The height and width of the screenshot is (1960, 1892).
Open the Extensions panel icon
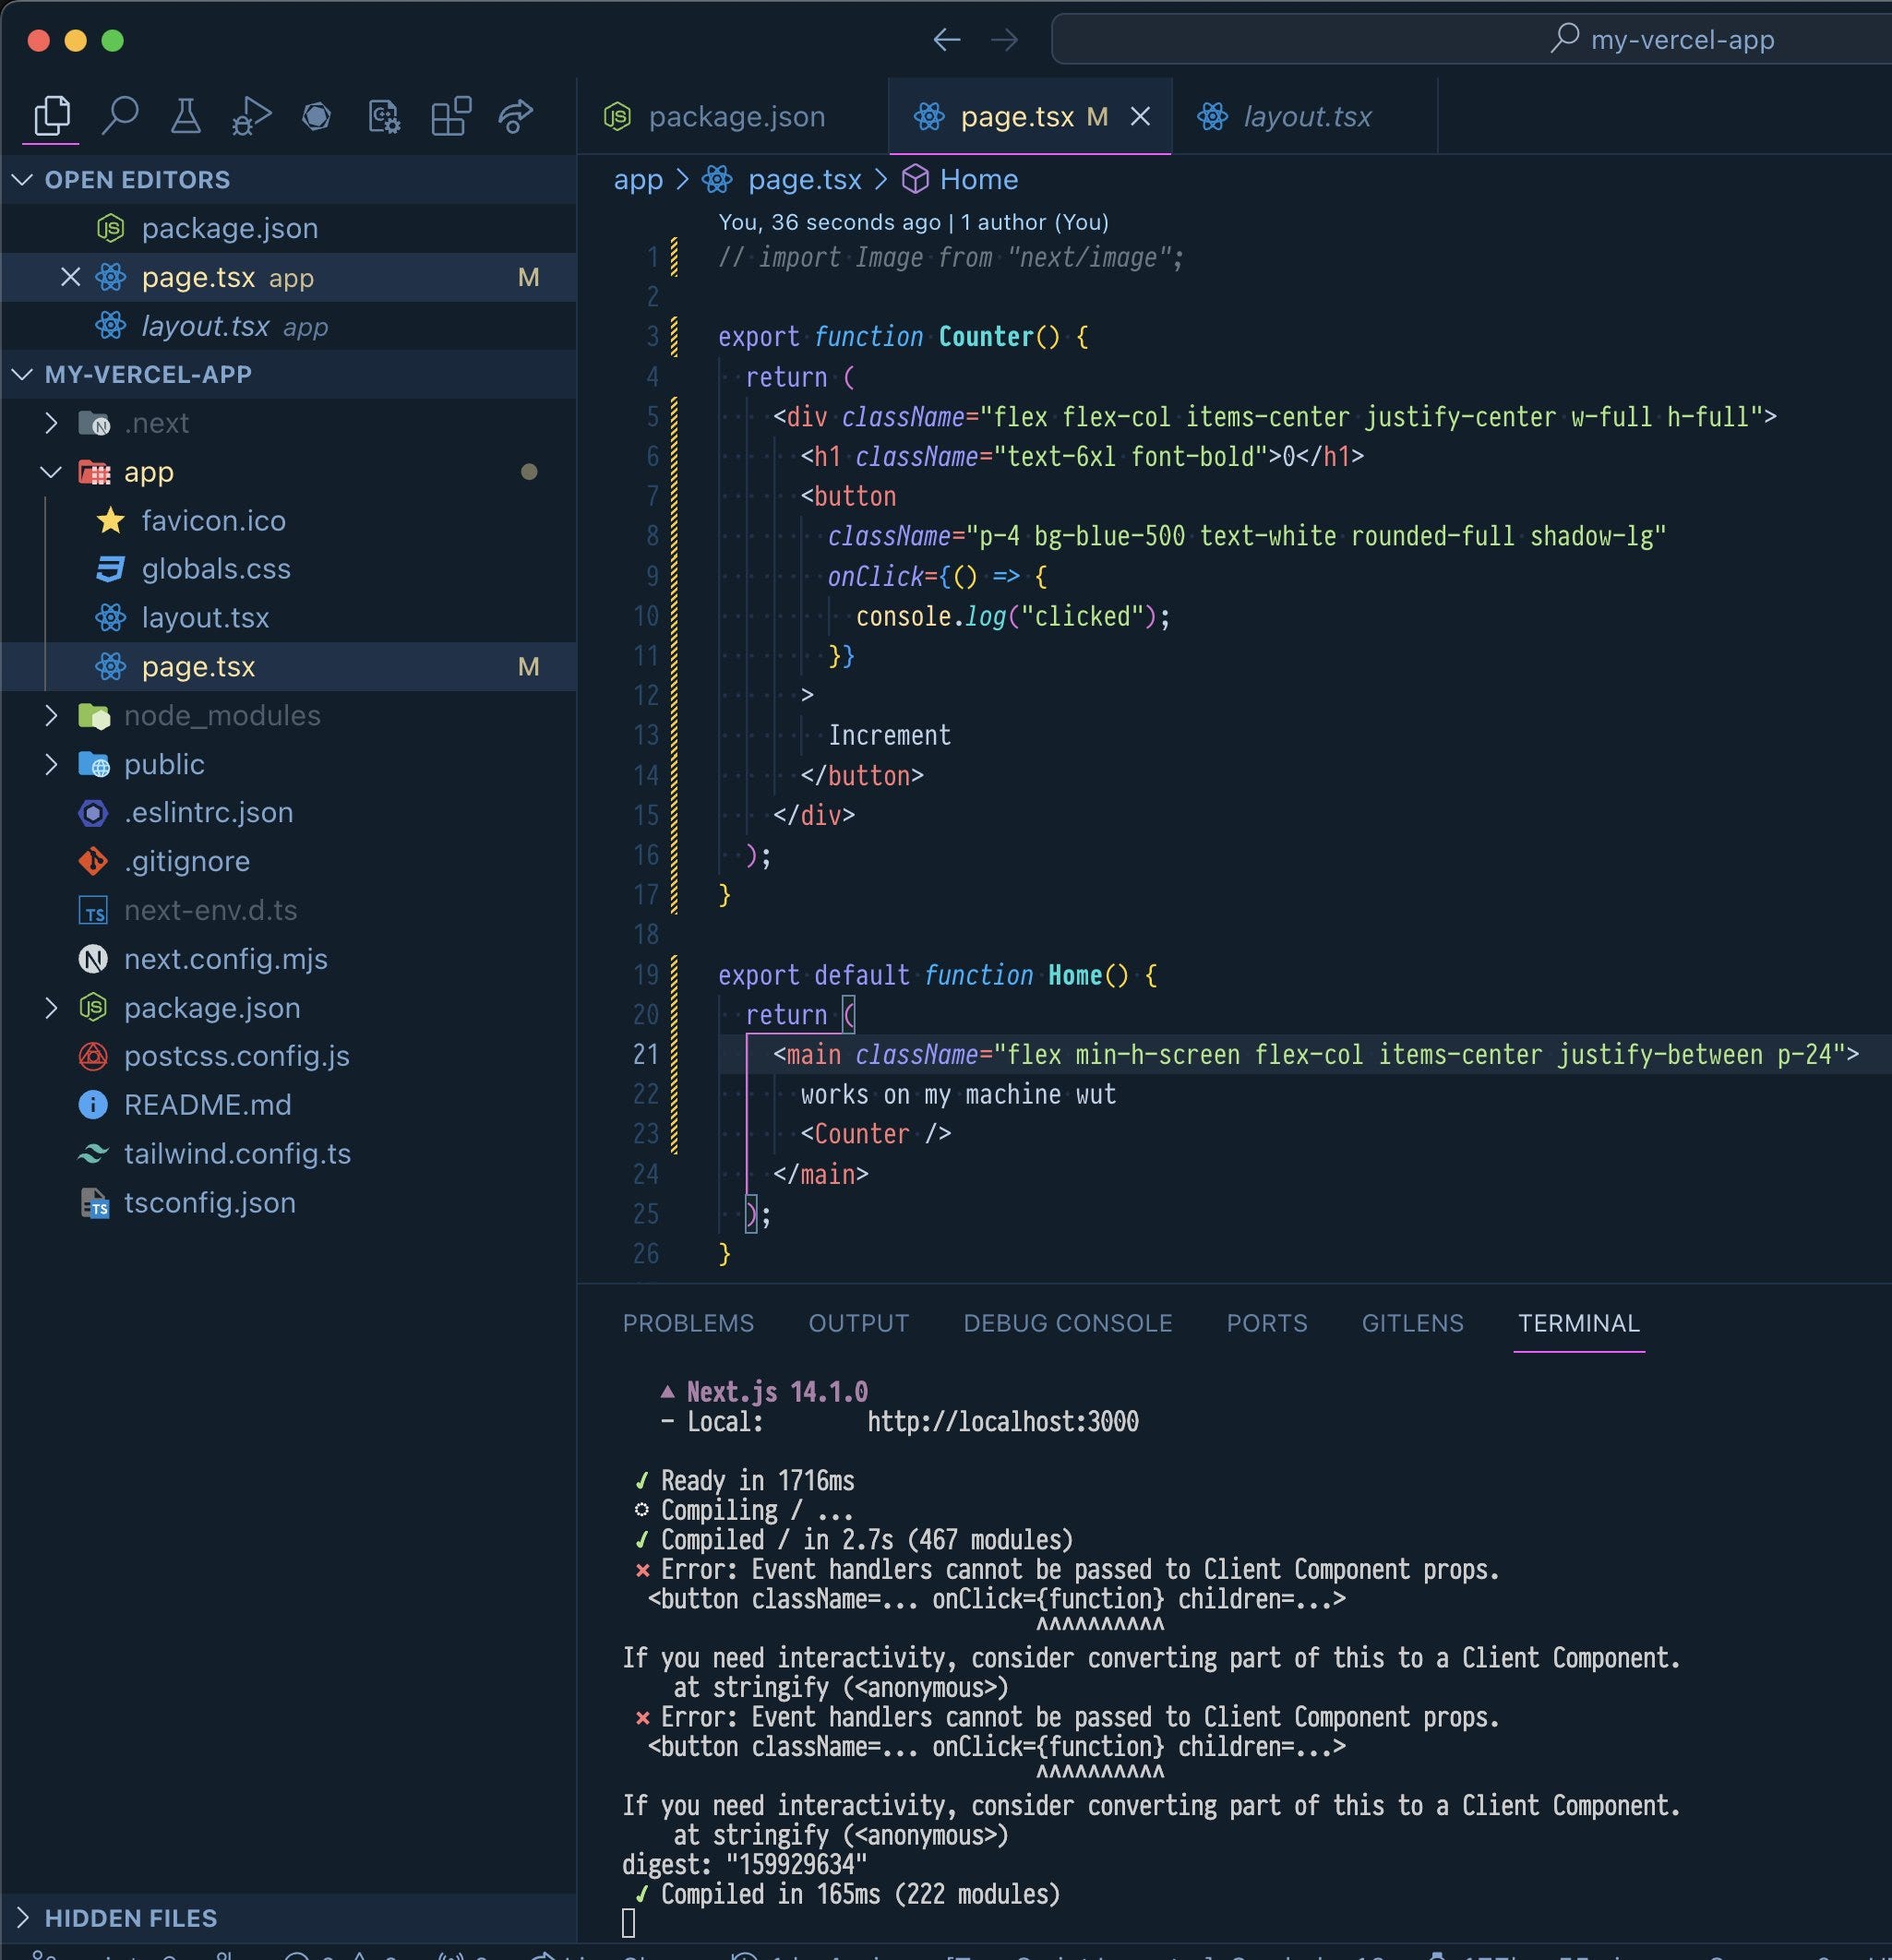[449, 115]
